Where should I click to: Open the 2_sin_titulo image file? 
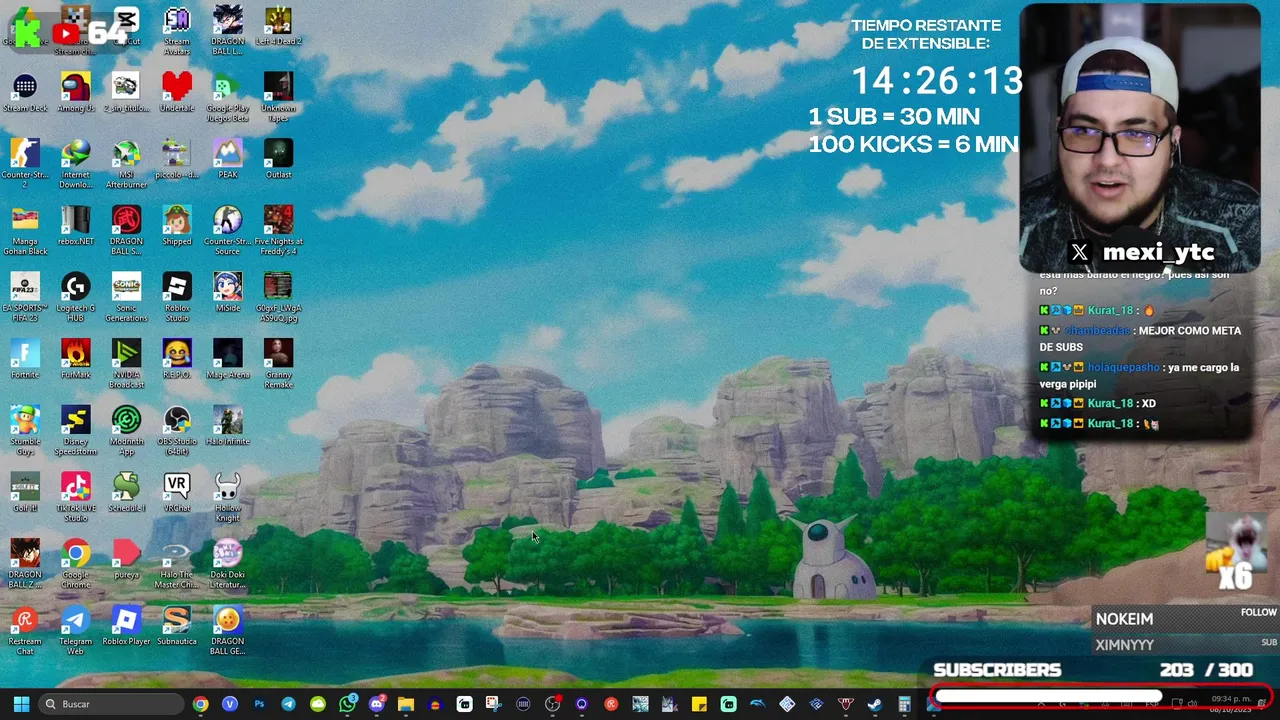126,93
